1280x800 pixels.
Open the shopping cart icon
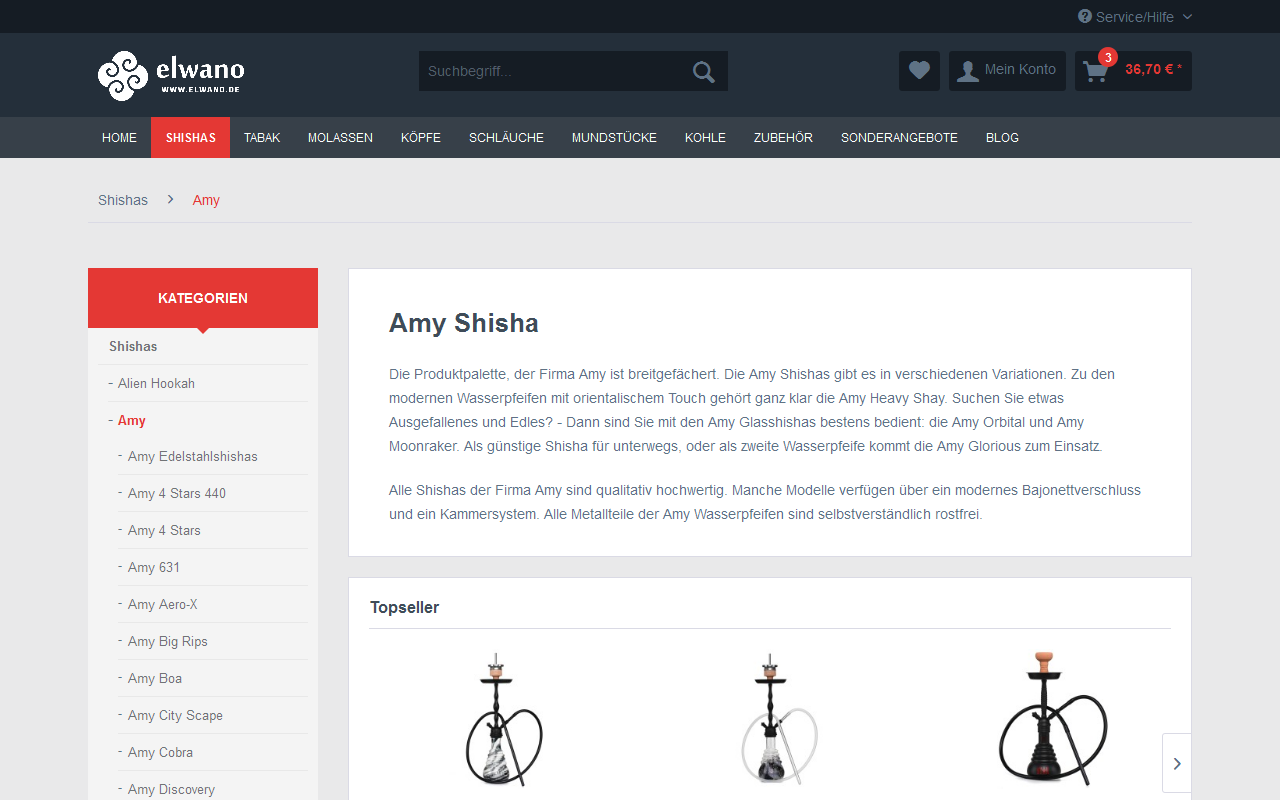1096,72
